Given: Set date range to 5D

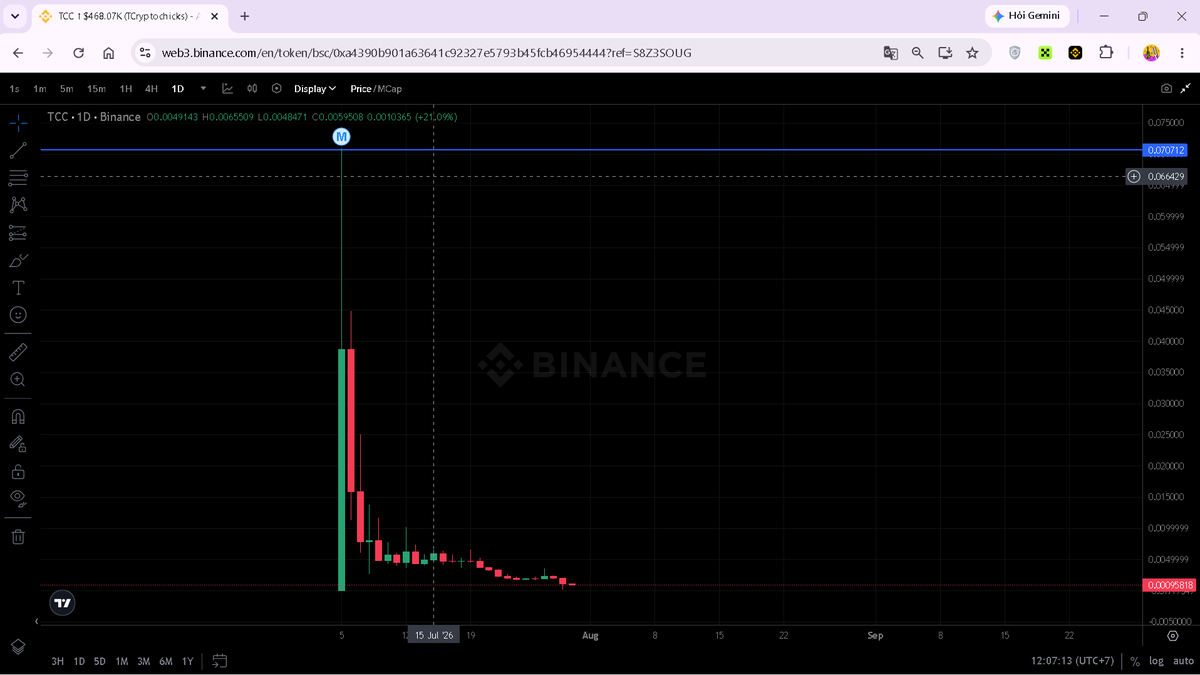Looking at the screenshot, I should tap(100, 661).
